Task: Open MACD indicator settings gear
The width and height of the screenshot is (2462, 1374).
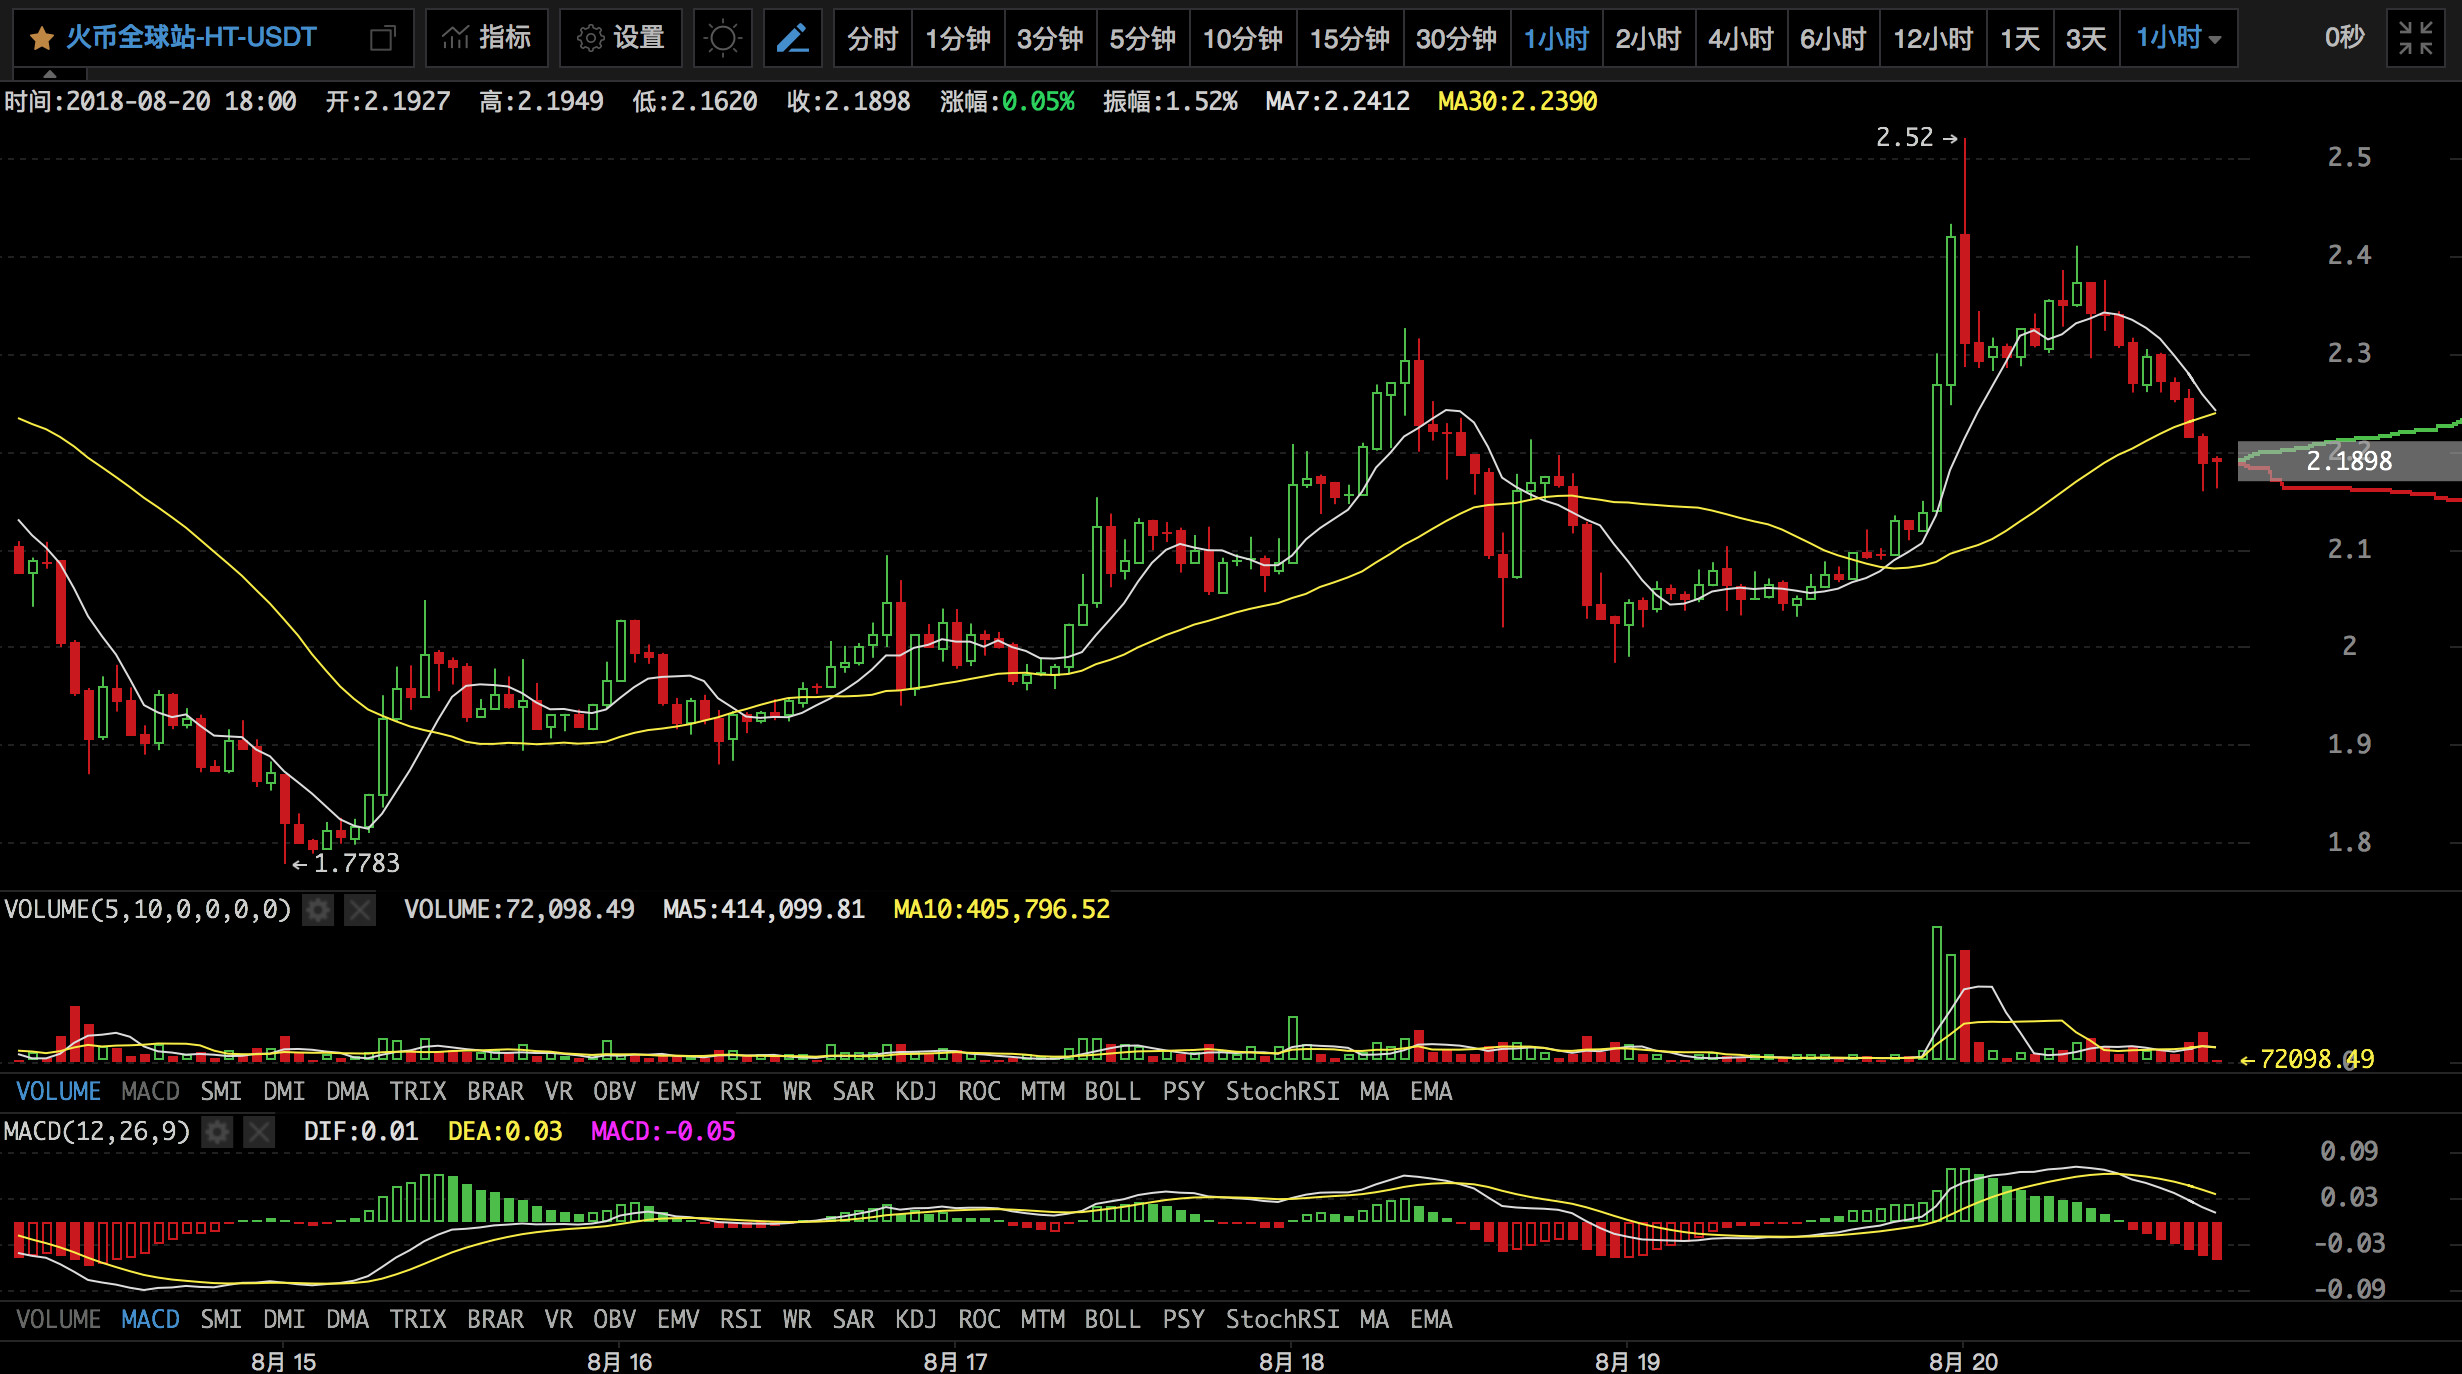Action: [x=217, y=1132]
